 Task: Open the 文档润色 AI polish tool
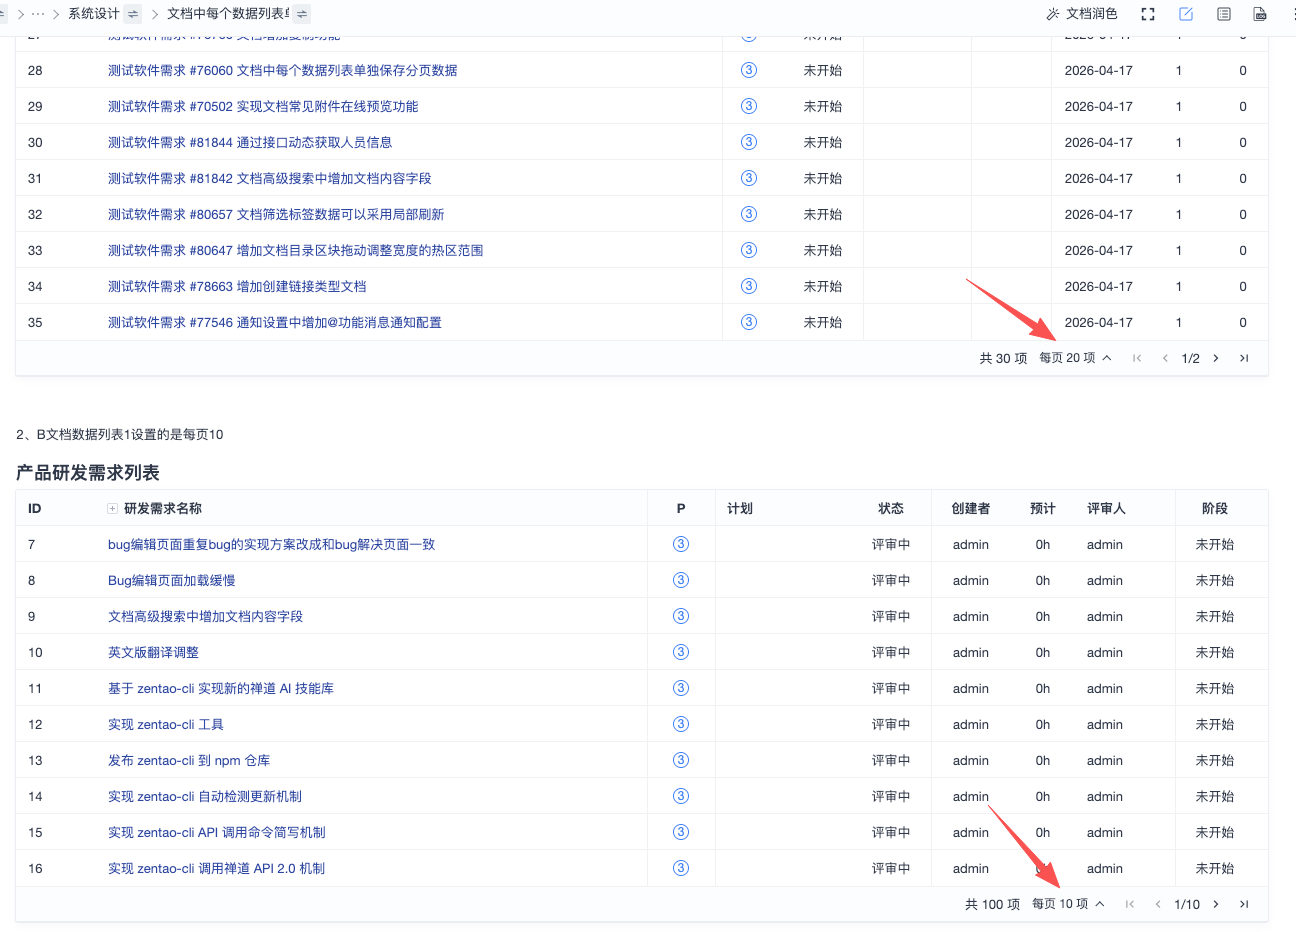coord(1081,14)
